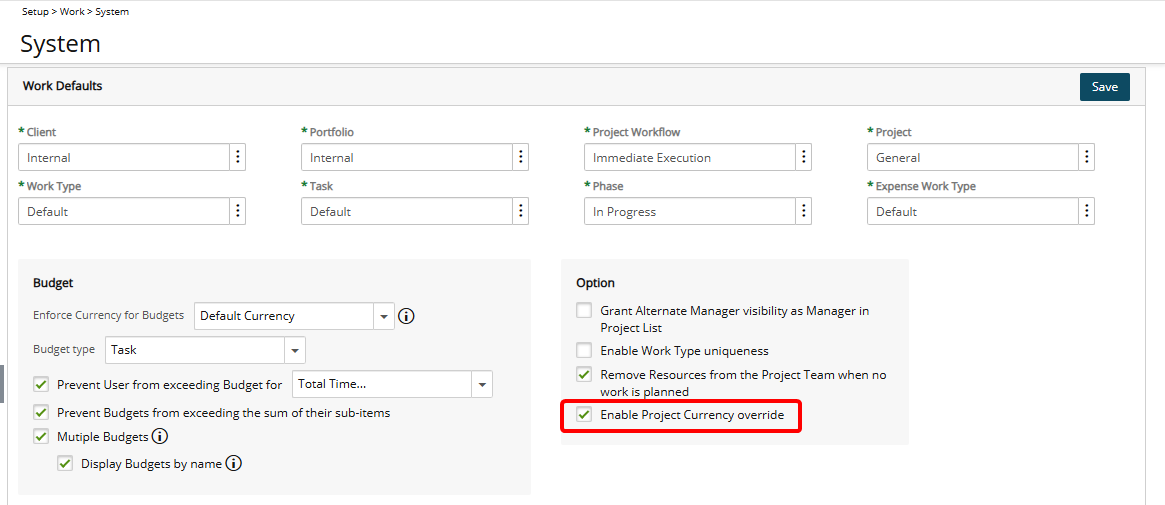Click the Immediate Execution workflow field
Viewport: 1165px width, 505px height.
tap(689, 157)
